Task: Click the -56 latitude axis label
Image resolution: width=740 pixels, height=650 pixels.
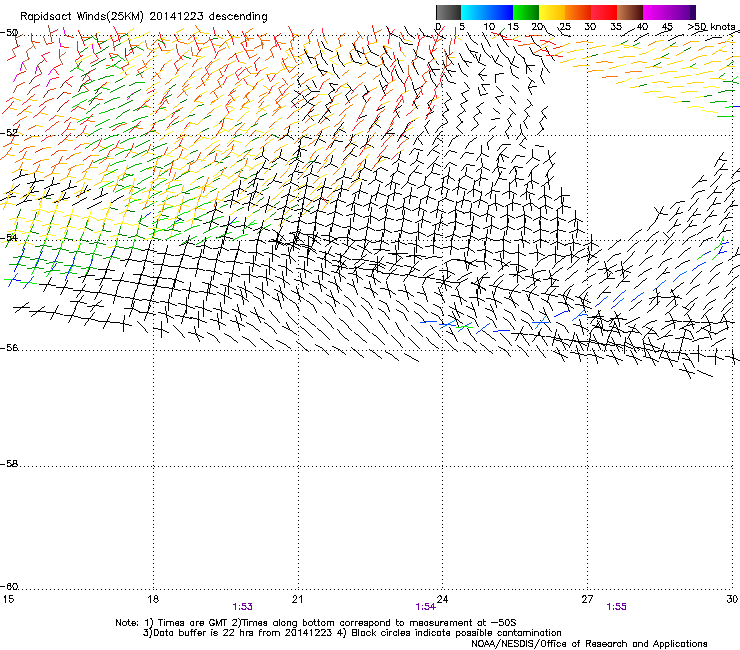Action: pos(9,347)
